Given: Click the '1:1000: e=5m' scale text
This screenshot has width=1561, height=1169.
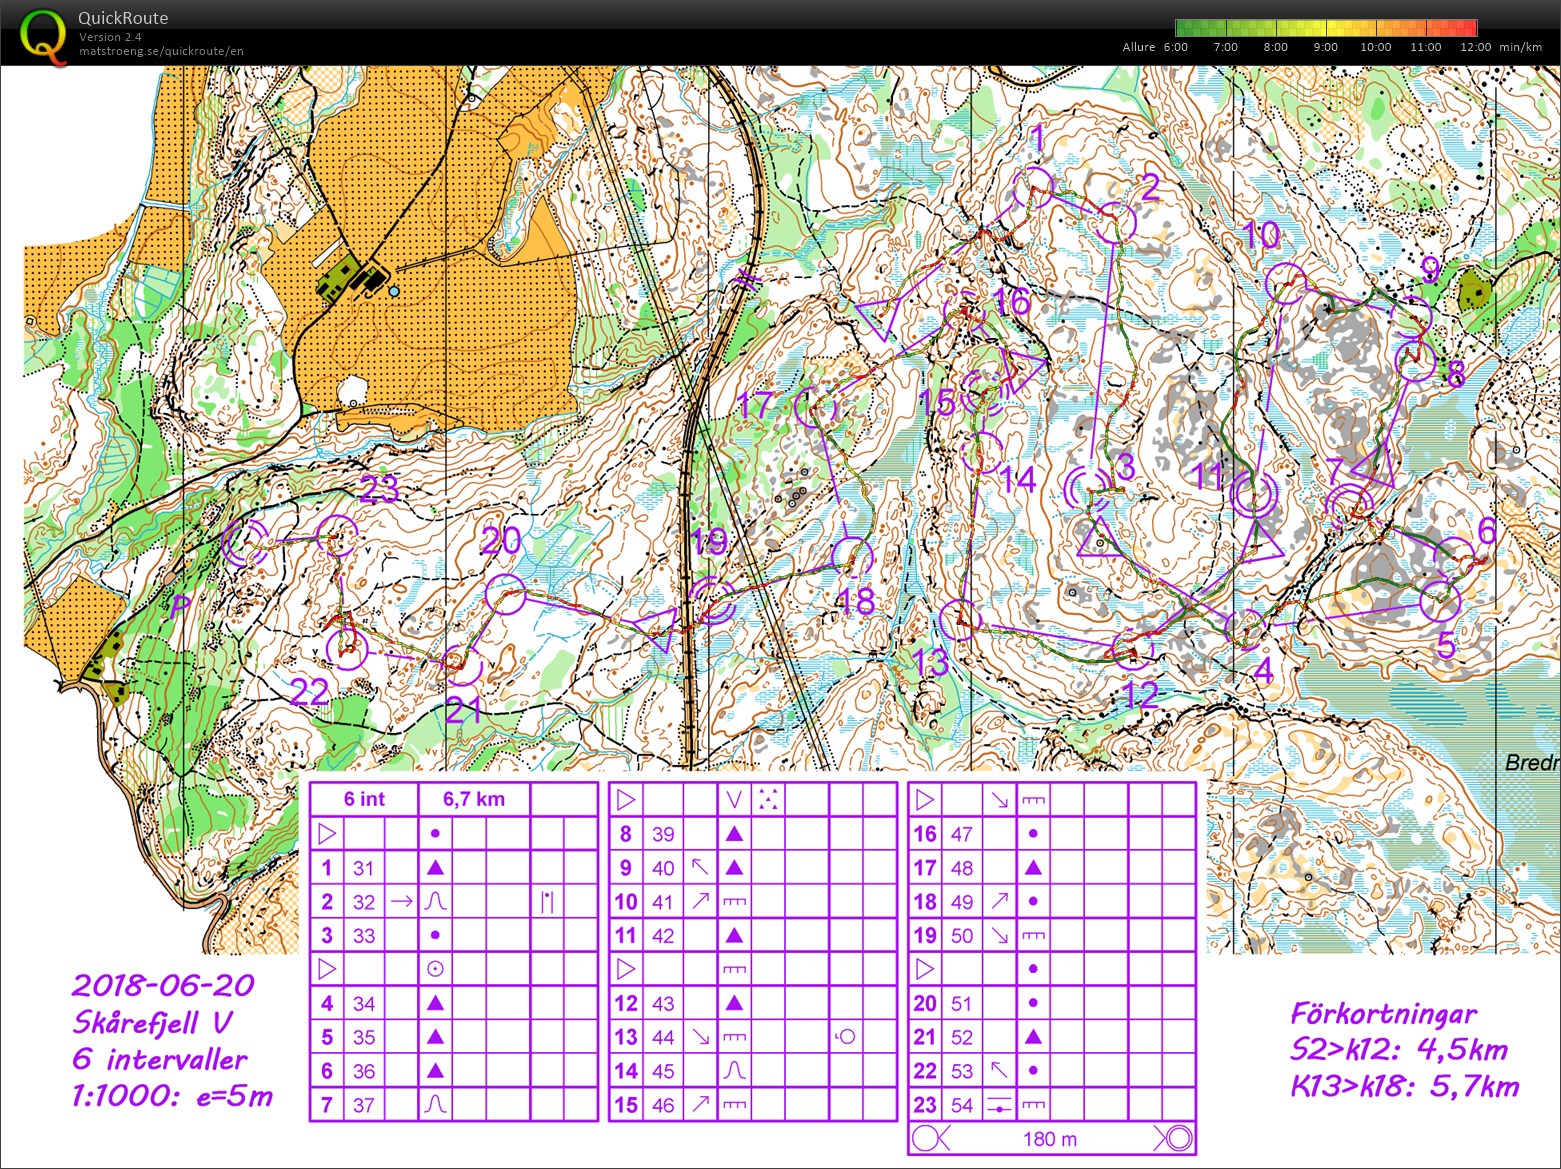Looking at the screenshot, I should point(172,1096).
